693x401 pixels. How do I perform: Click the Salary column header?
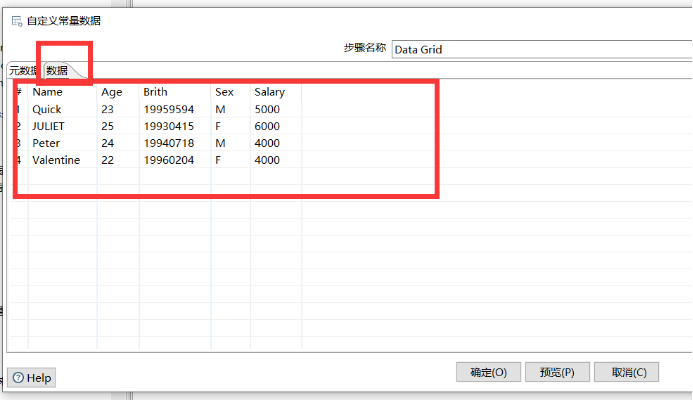point(276,92)
